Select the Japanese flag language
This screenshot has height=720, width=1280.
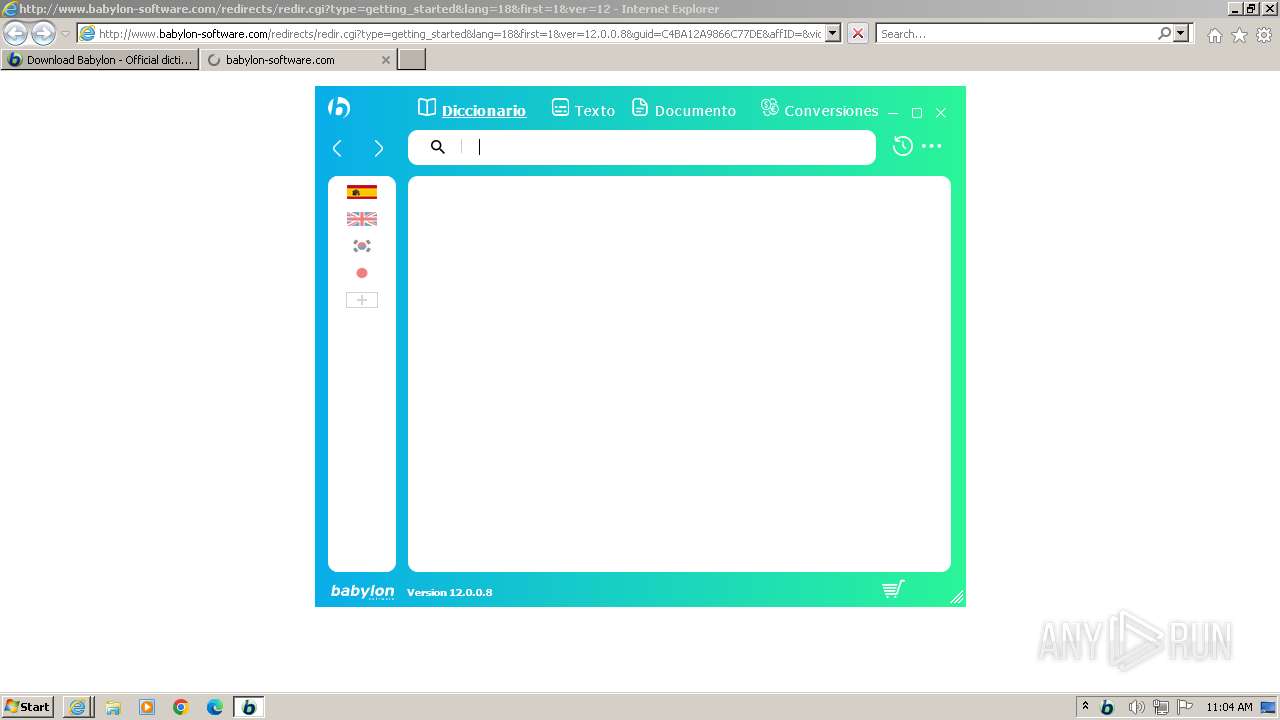coord(362,273)
